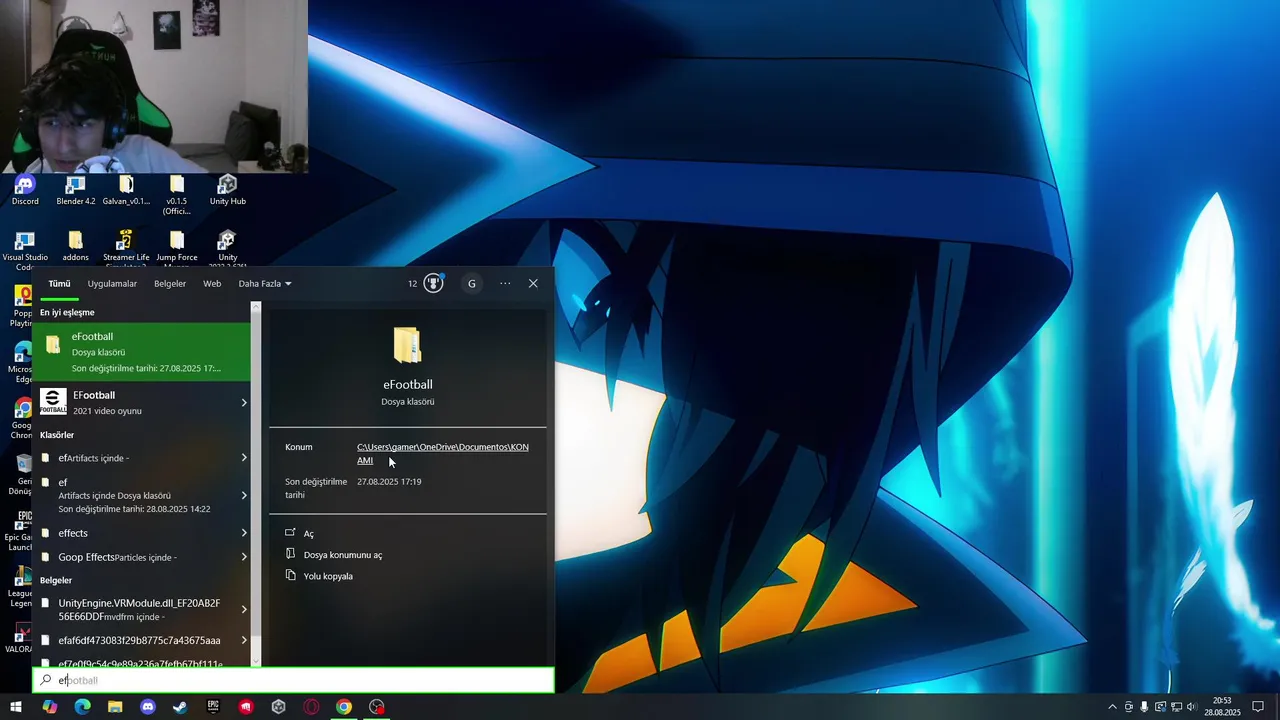Click the search text input box
The height and width of the screenshot is (720, 1280).
(294, 680)
